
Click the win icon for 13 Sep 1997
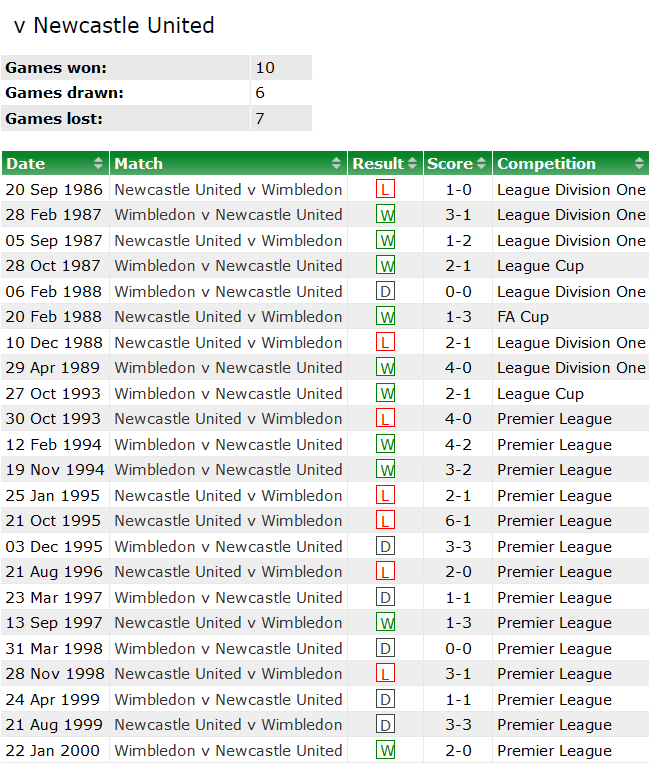click(385, 623)
